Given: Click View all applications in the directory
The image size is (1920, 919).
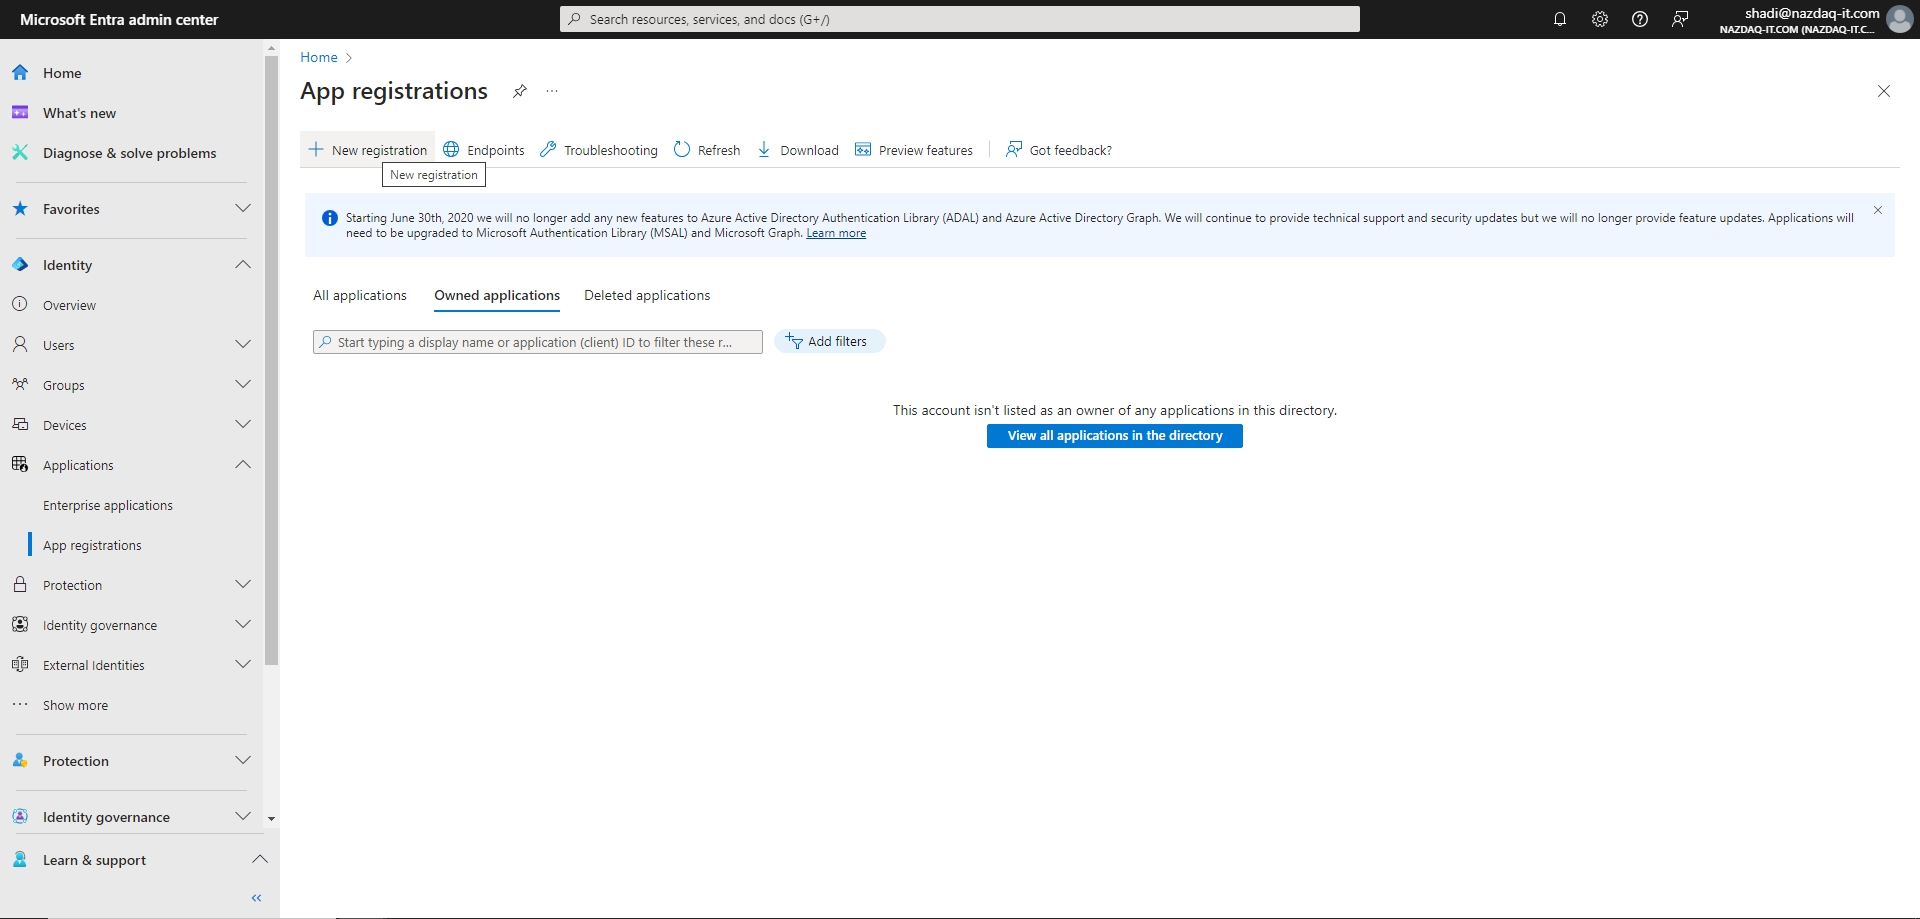Looking at the screenshot, I should click(1114, 436).
